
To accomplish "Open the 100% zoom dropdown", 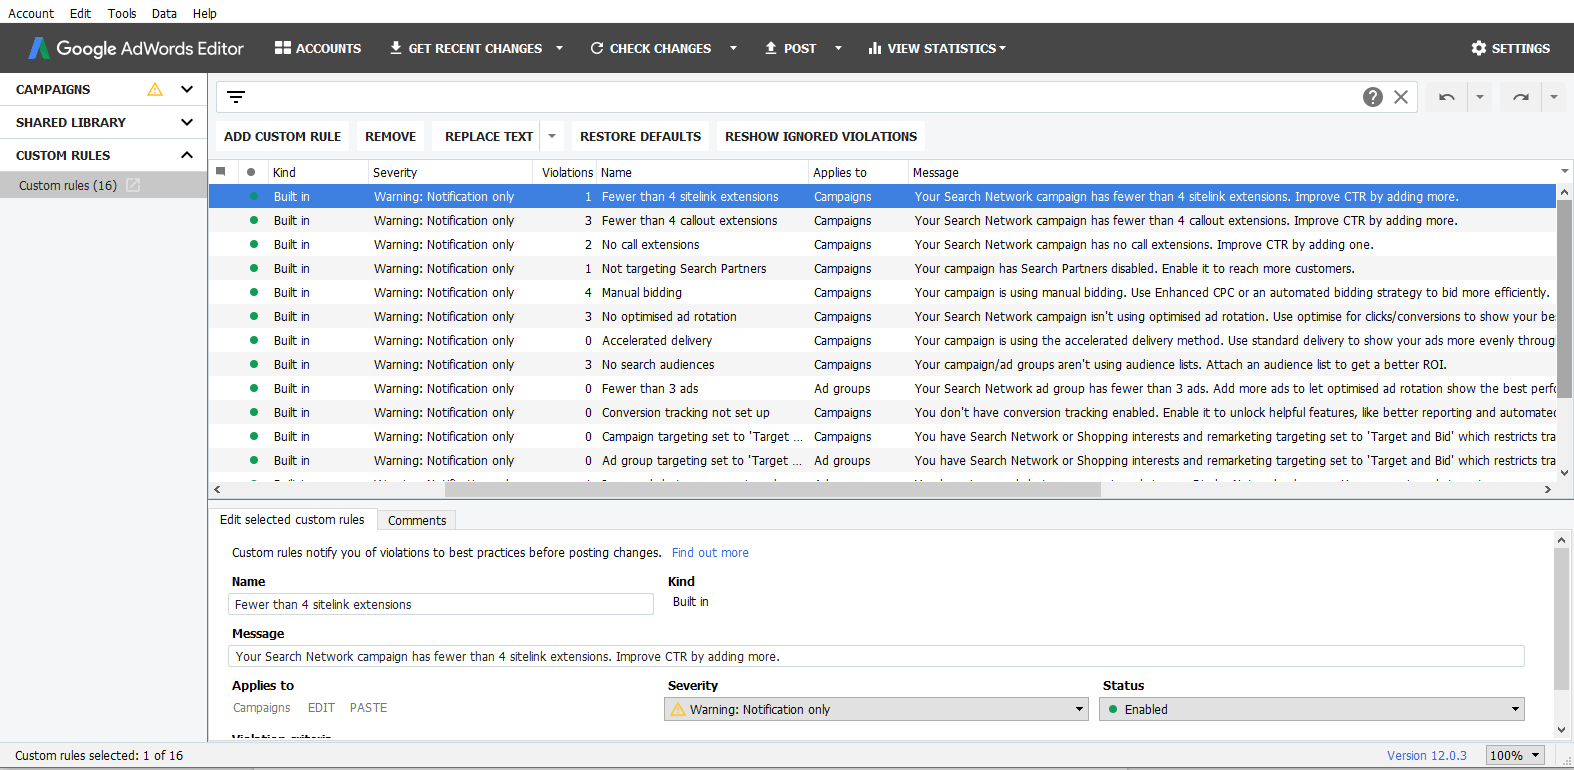I will (x=1515, y=755).
